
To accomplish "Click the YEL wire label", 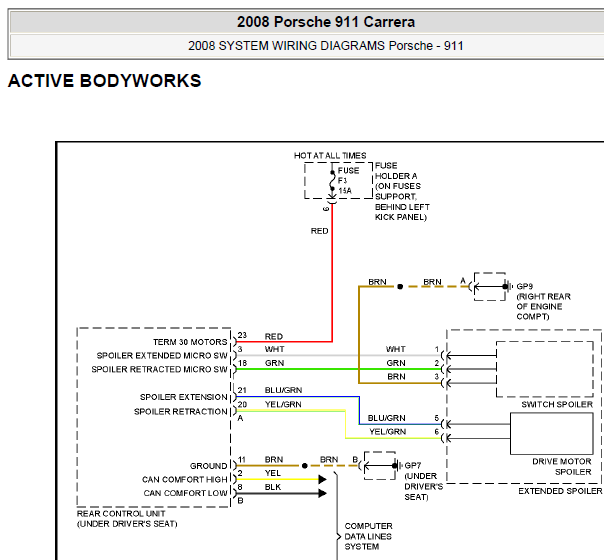I will click(x=273, y=473).
